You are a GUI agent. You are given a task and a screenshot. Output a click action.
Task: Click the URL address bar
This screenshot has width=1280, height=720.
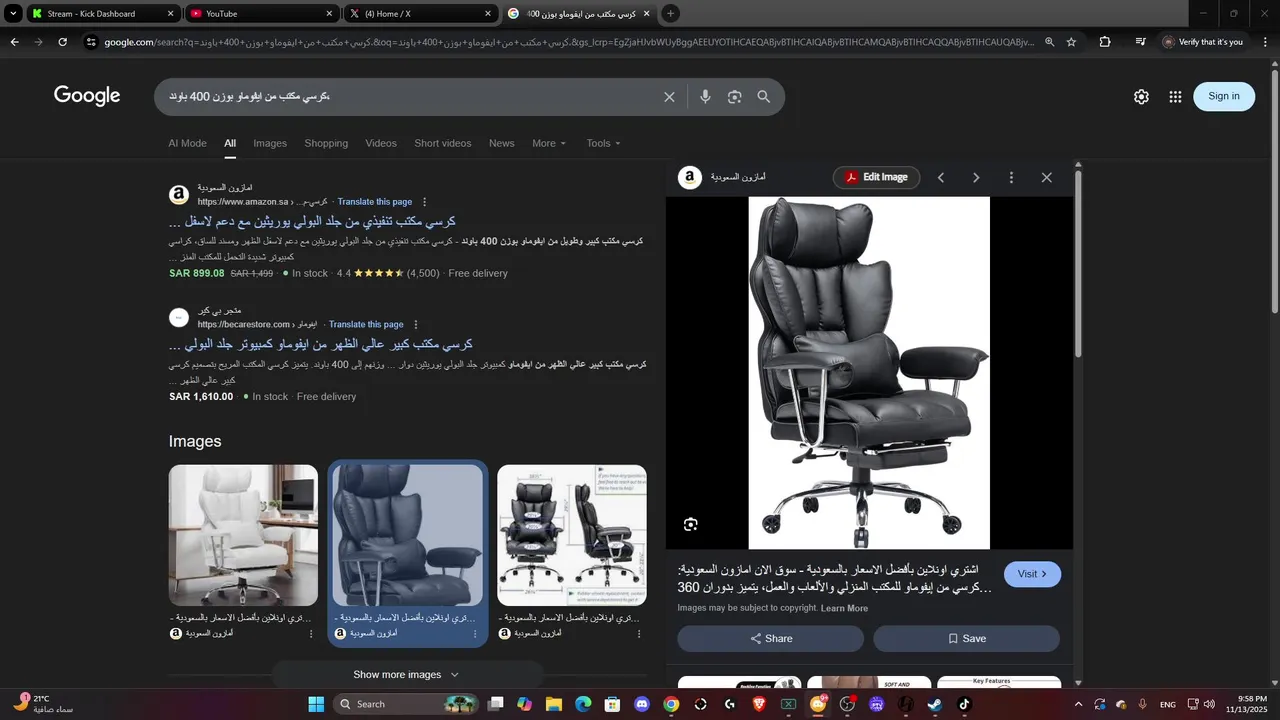coord(568,42)
